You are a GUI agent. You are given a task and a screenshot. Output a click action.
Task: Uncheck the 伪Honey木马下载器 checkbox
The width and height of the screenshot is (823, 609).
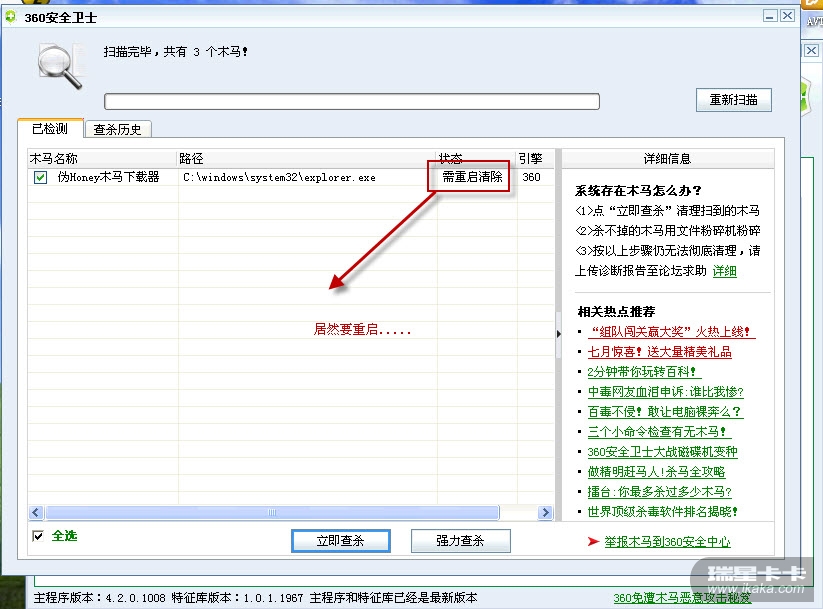pos(40,177)
